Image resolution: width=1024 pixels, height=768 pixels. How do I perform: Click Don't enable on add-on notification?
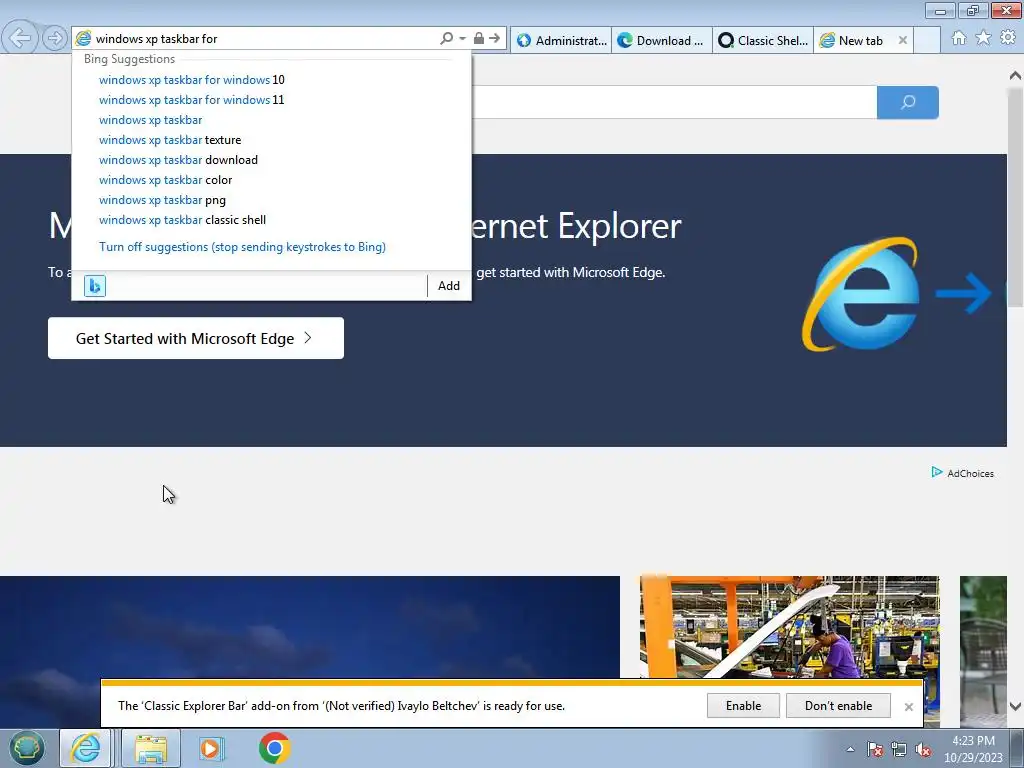pos(839,706)
